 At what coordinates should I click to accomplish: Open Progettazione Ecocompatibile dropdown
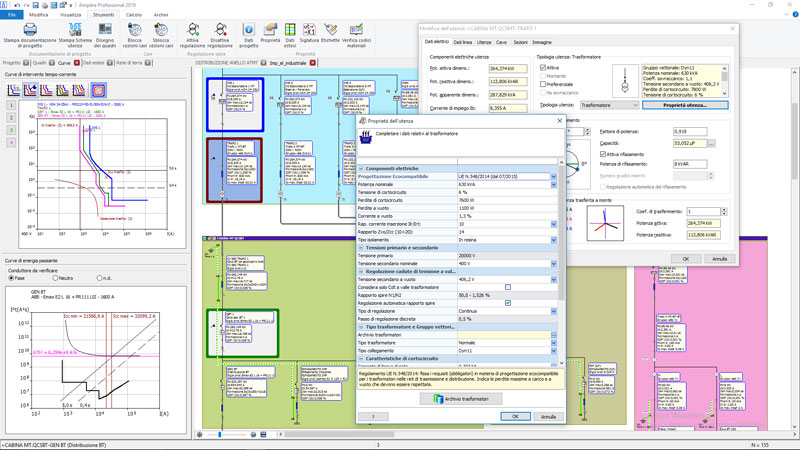554,177
